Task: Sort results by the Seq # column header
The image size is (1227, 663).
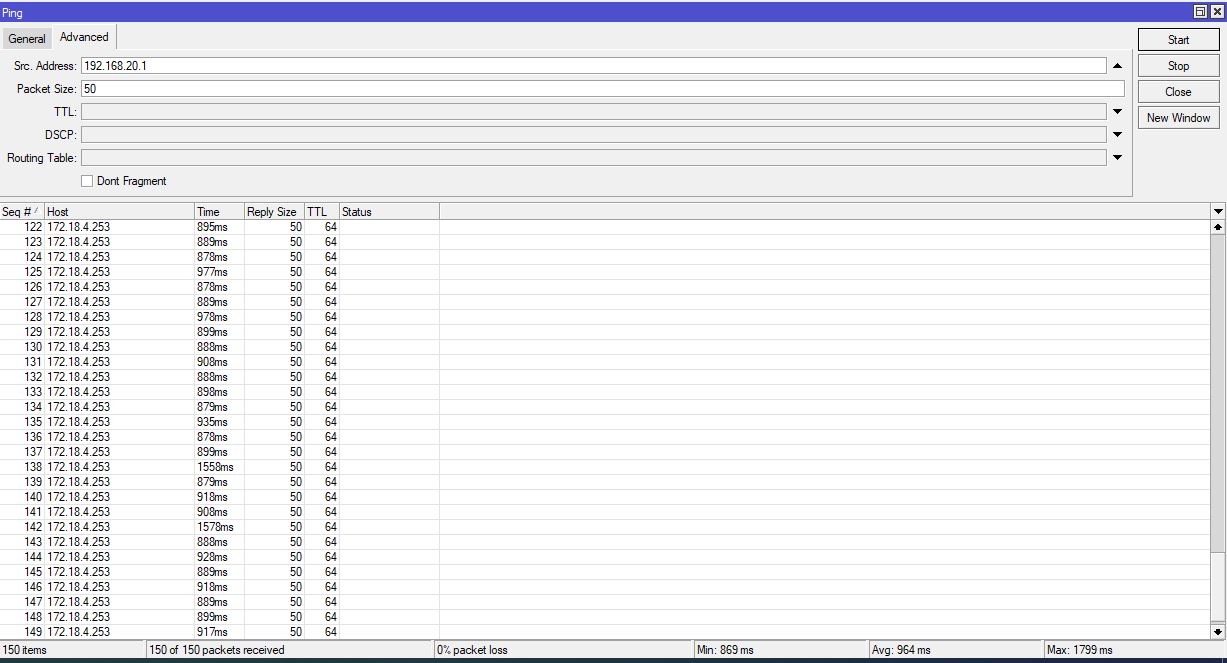Action: tap(20, 211)
